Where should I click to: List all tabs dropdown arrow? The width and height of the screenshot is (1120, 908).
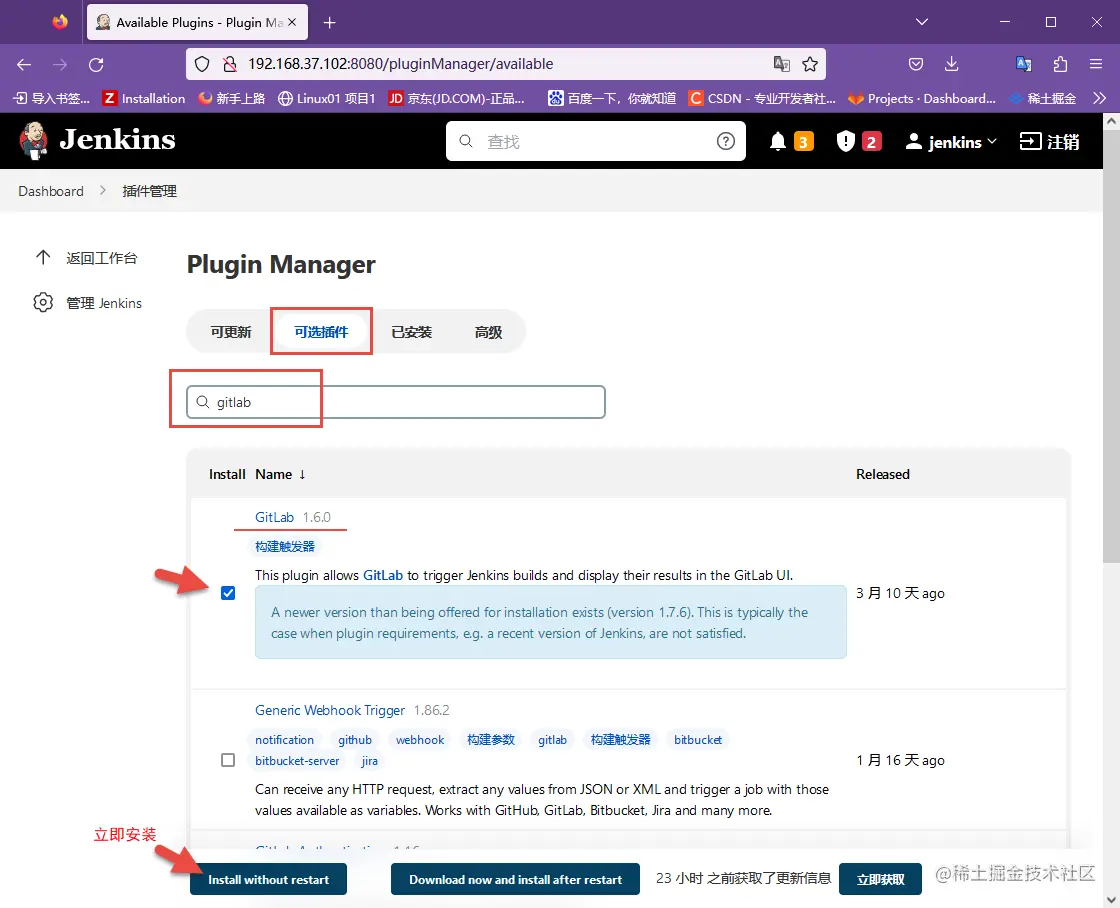[922, 22]
